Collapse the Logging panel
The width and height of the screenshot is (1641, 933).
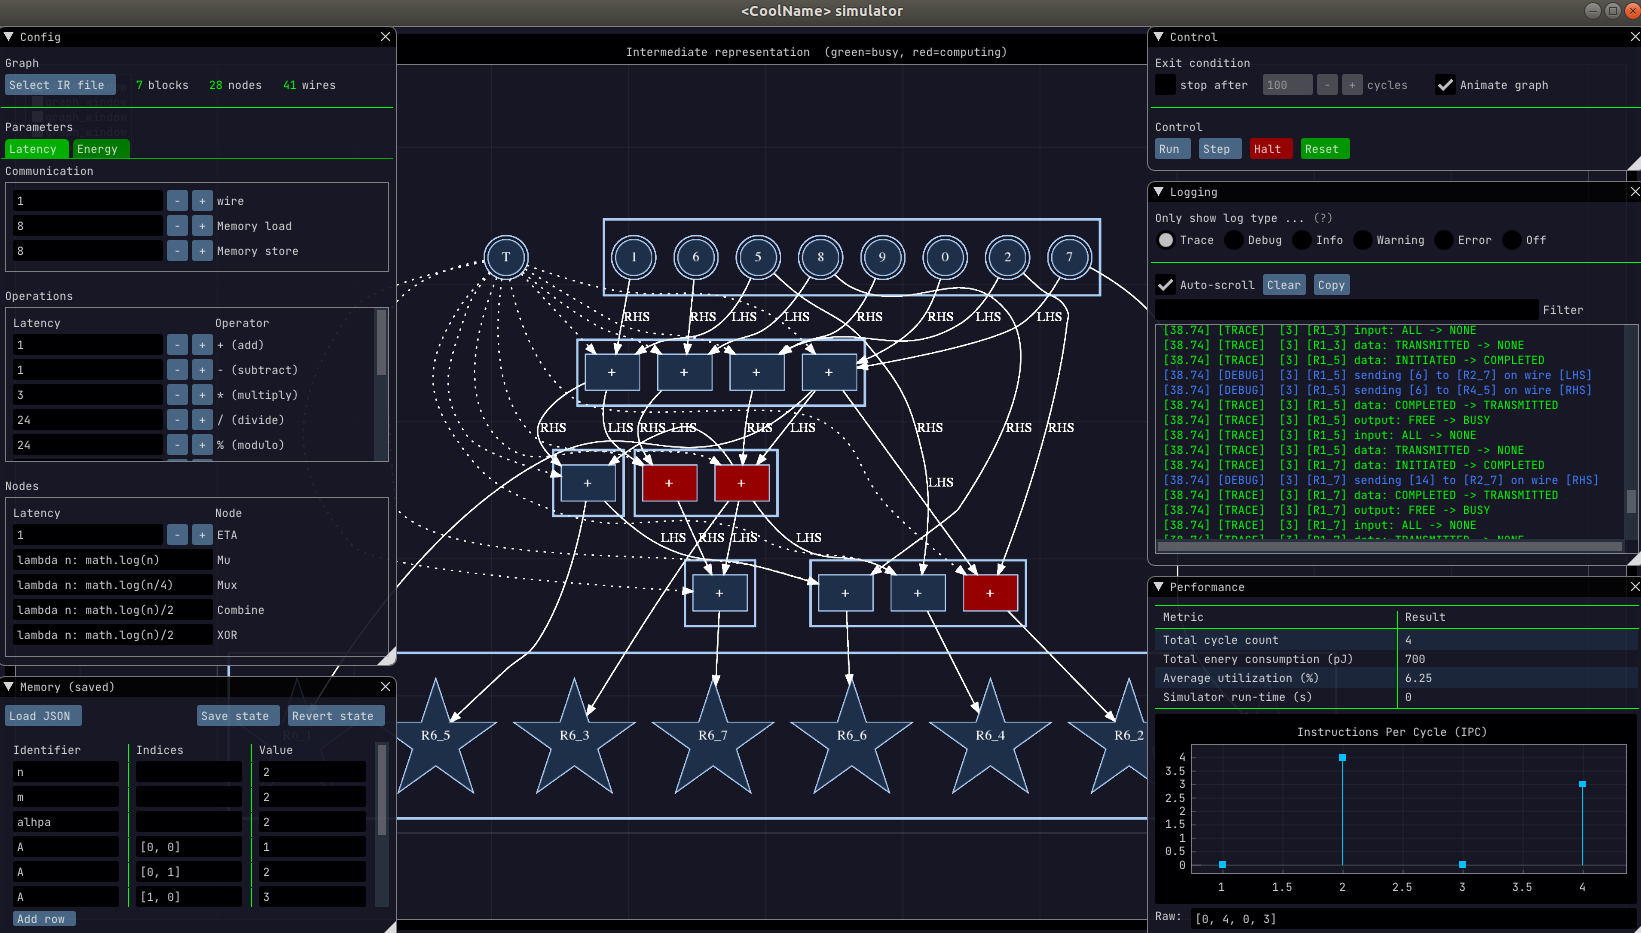tap(1159, 192)
